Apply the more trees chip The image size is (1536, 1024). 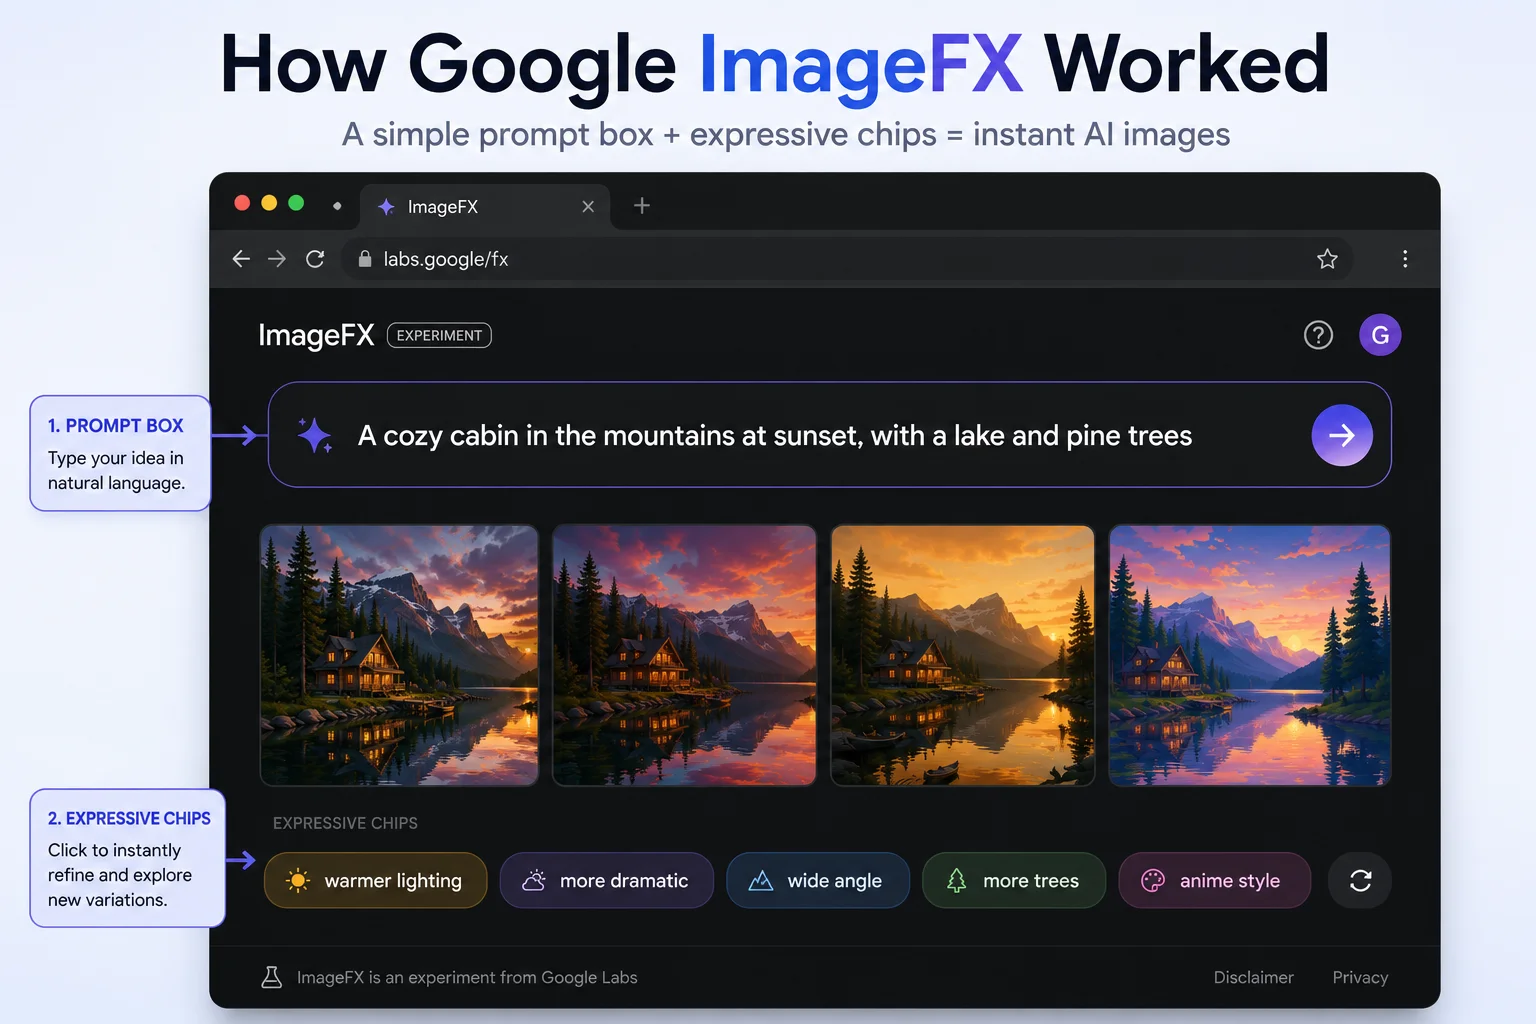point(1014,880)
